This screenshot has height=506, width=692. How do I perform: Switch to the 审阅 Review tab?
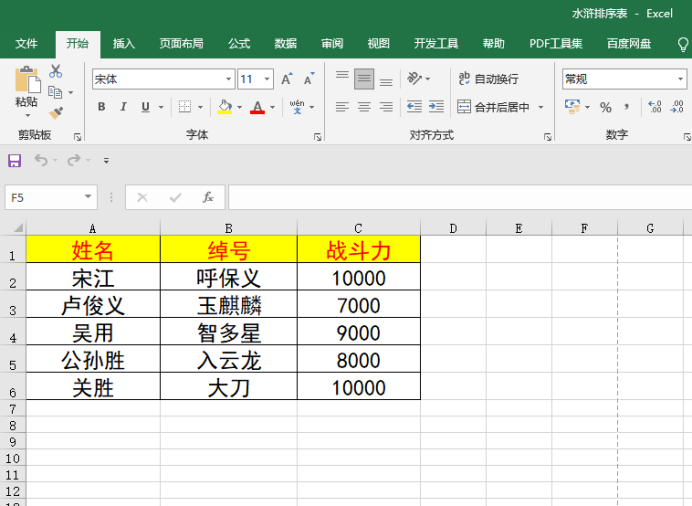coord(332,44)
